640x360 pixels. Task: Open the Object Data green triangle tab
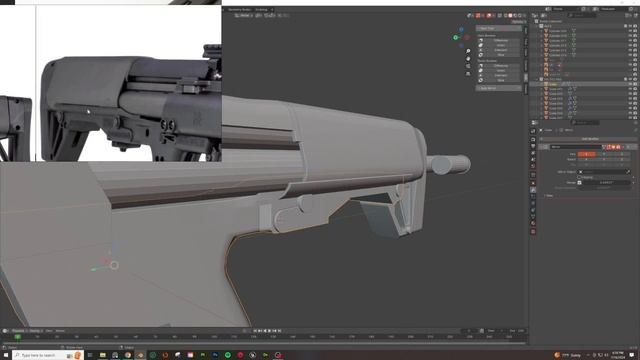pyautogui.click(x=533, y=217)
